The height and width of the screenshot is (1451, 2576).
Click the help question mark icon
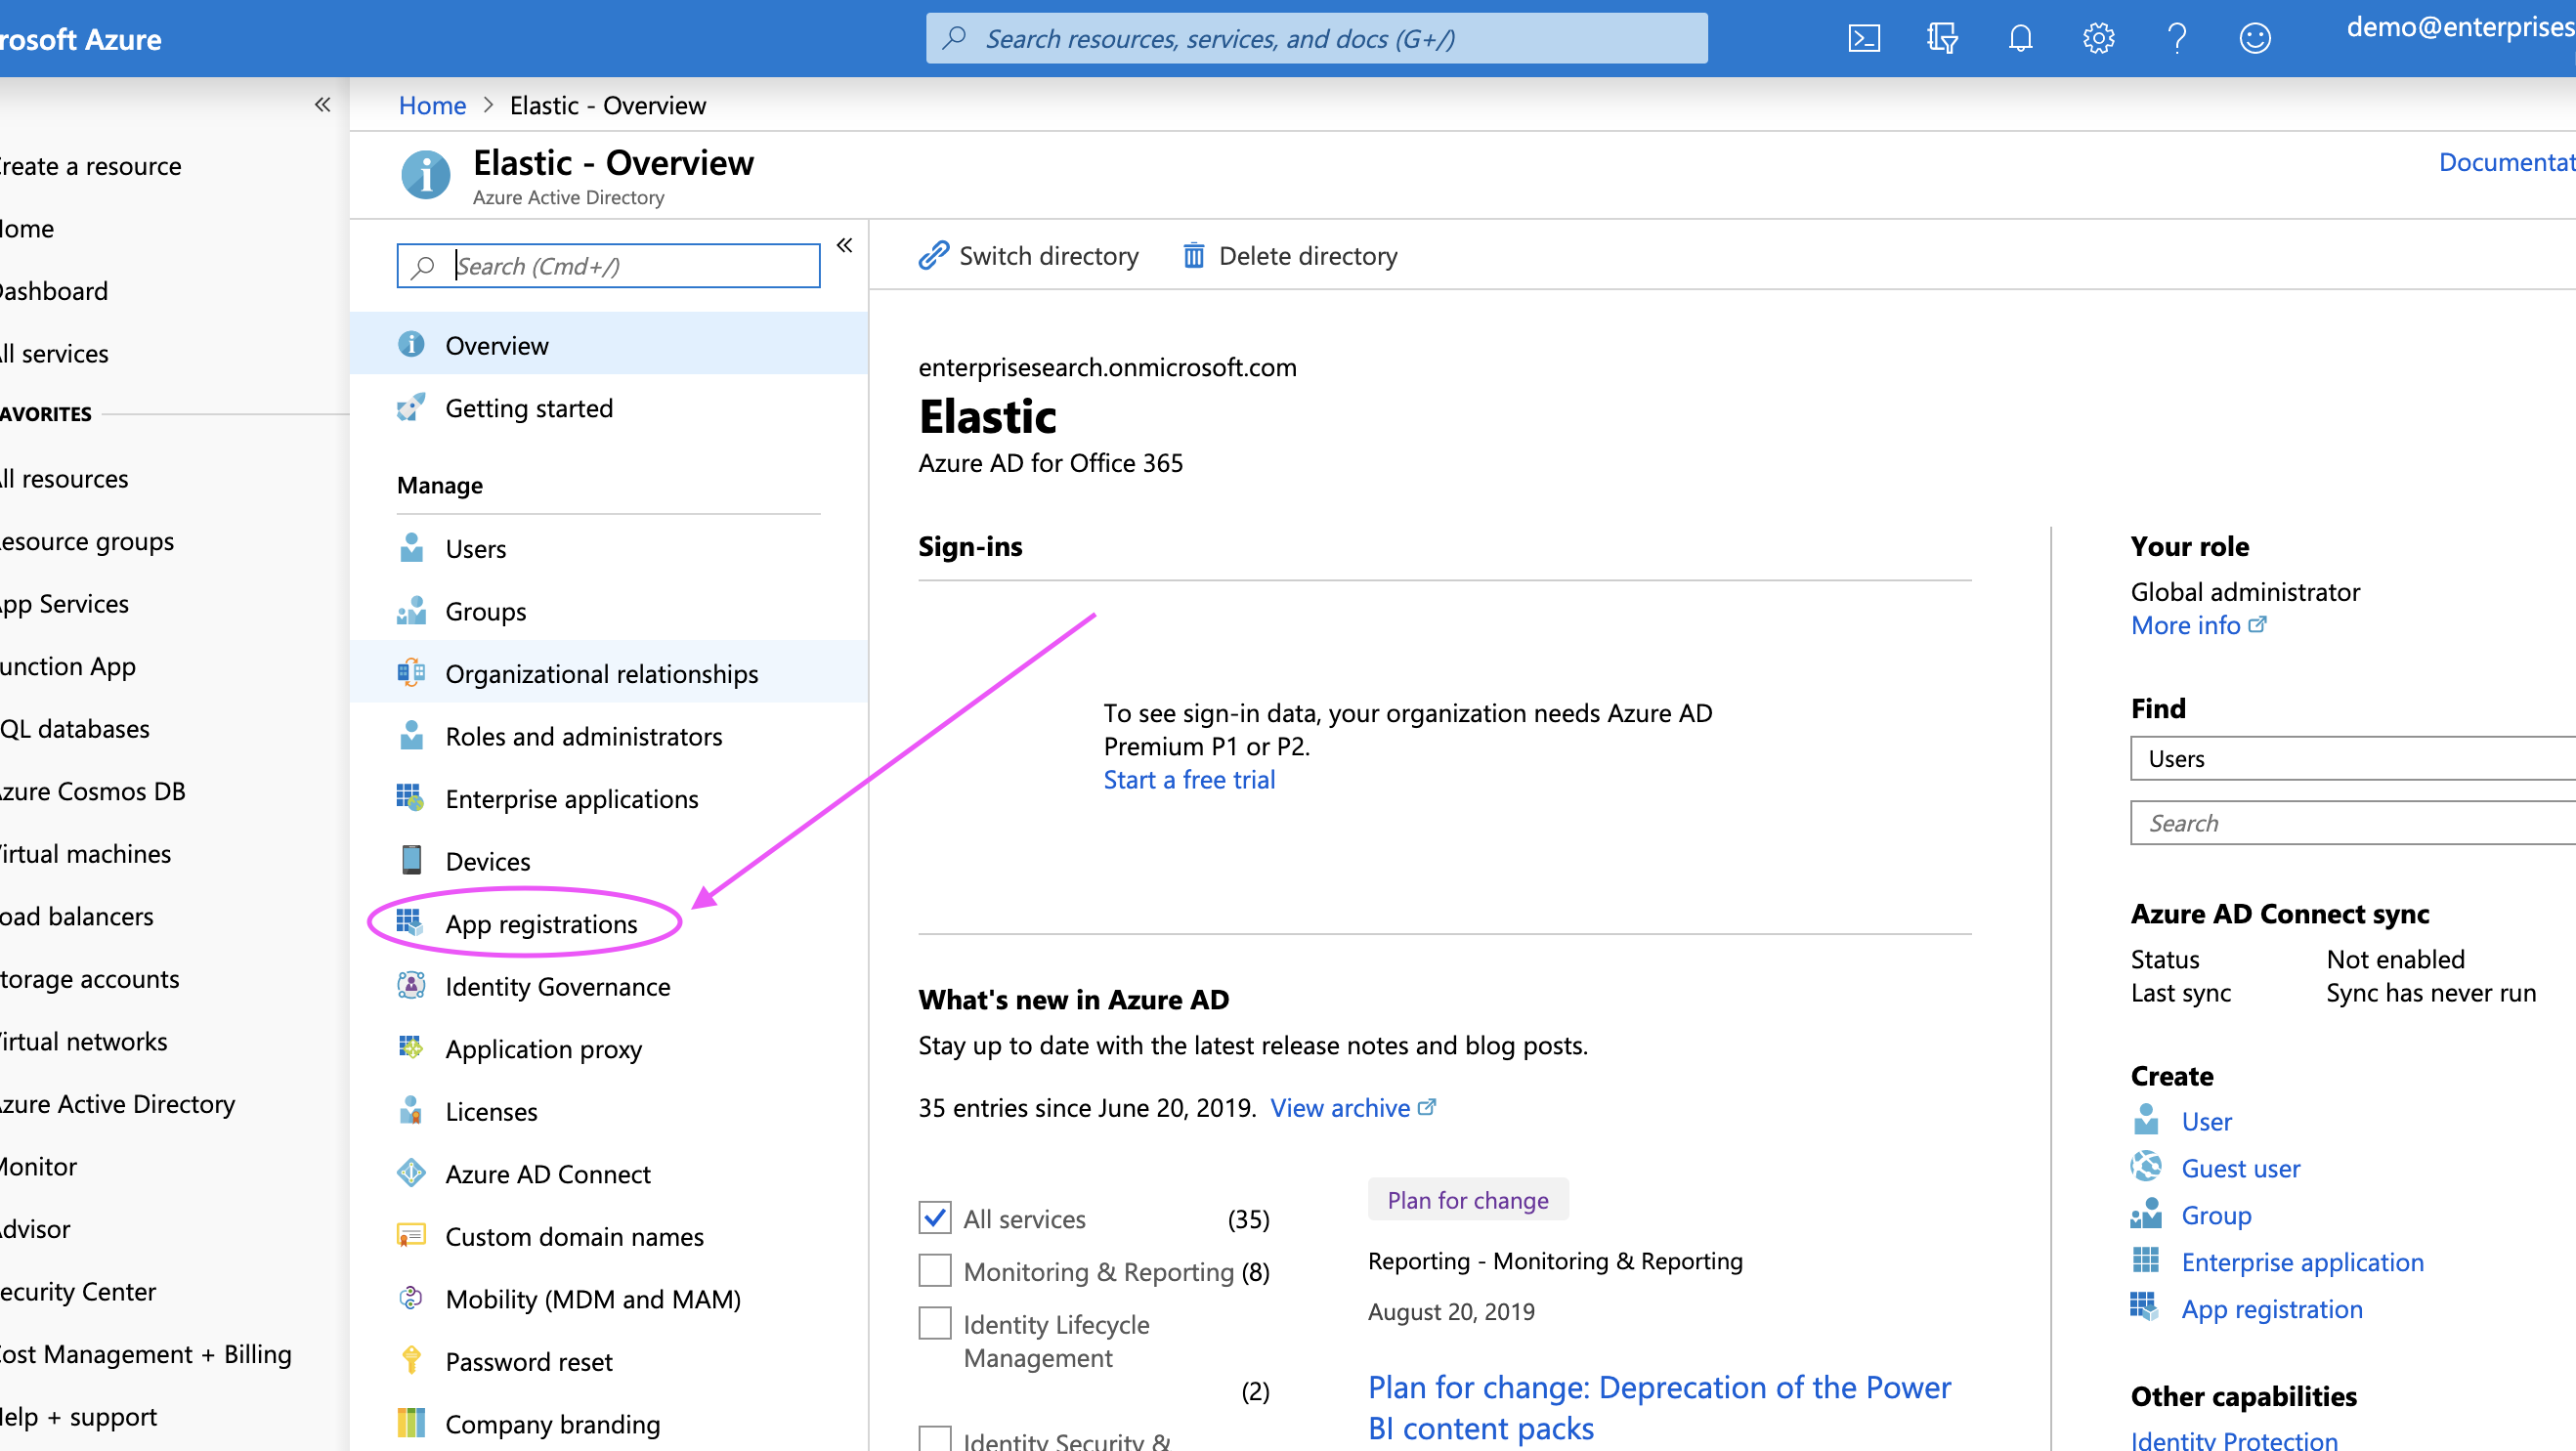[2176, 39]
